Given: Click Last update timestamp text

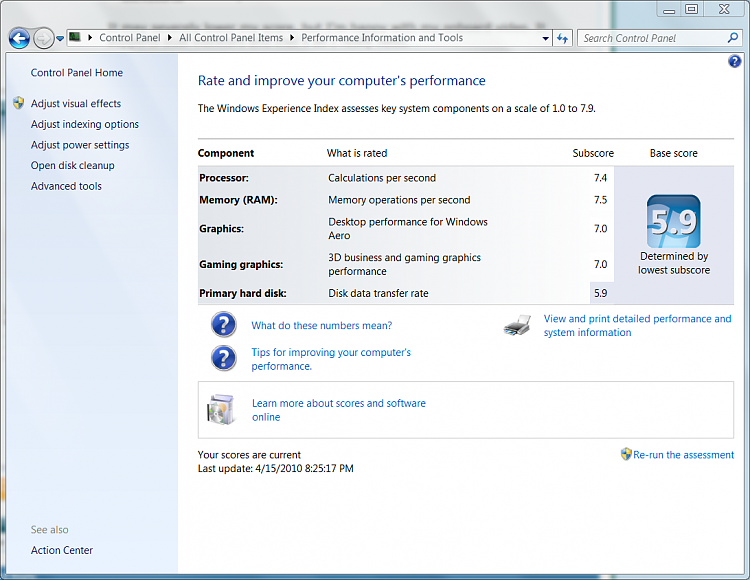Looking at the screenshot, I should click(276, 468).
